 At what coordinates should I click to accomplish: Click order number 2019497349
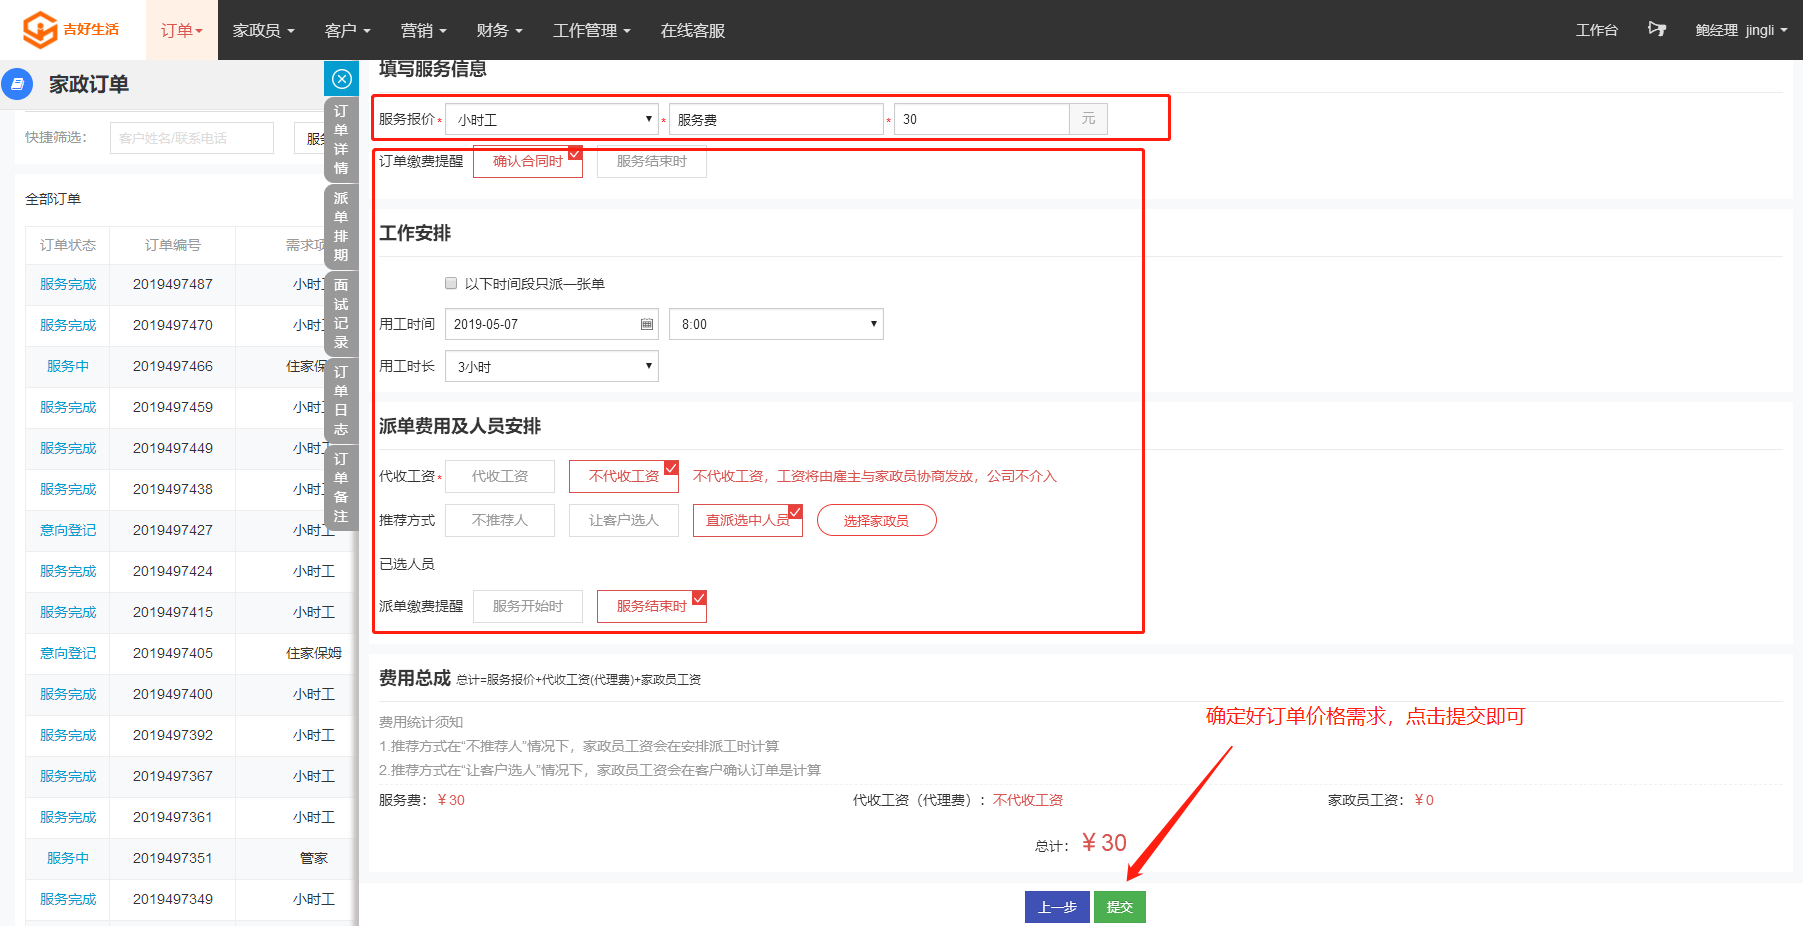click(173, 899)
